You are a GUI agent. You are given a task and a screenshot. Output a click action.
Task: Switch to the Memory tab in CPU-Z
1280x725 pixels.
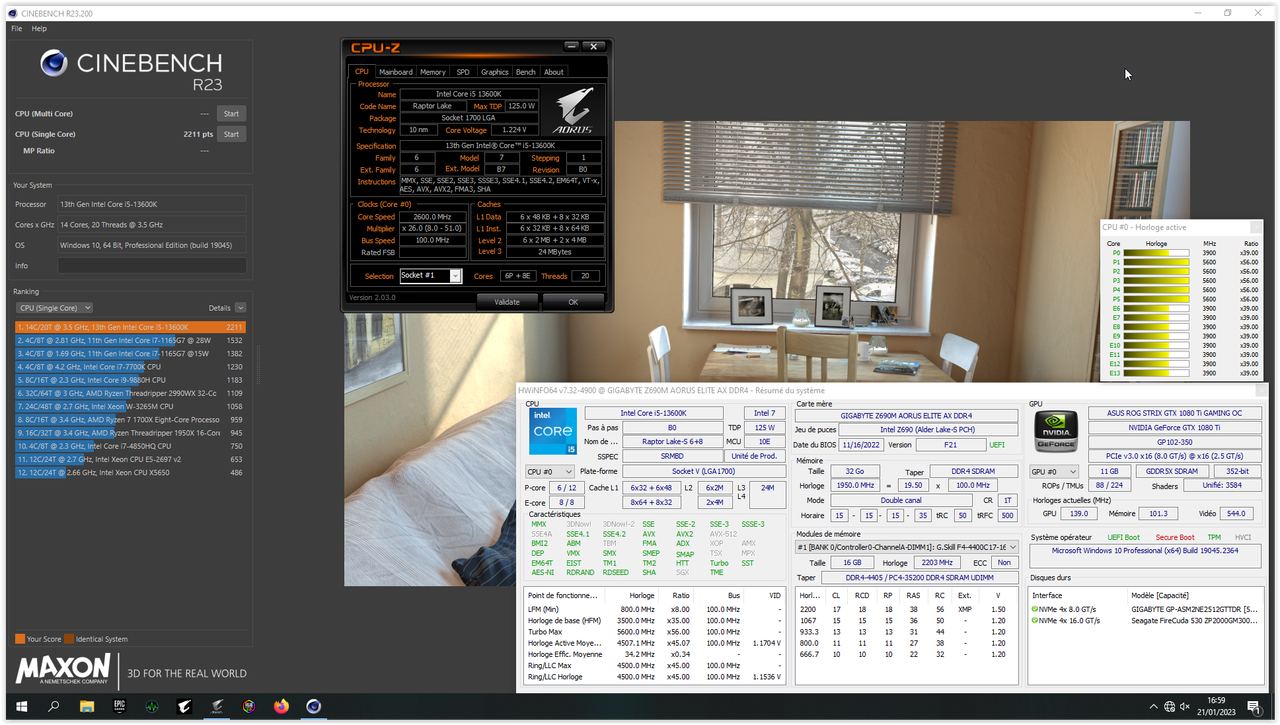point(433,72)
